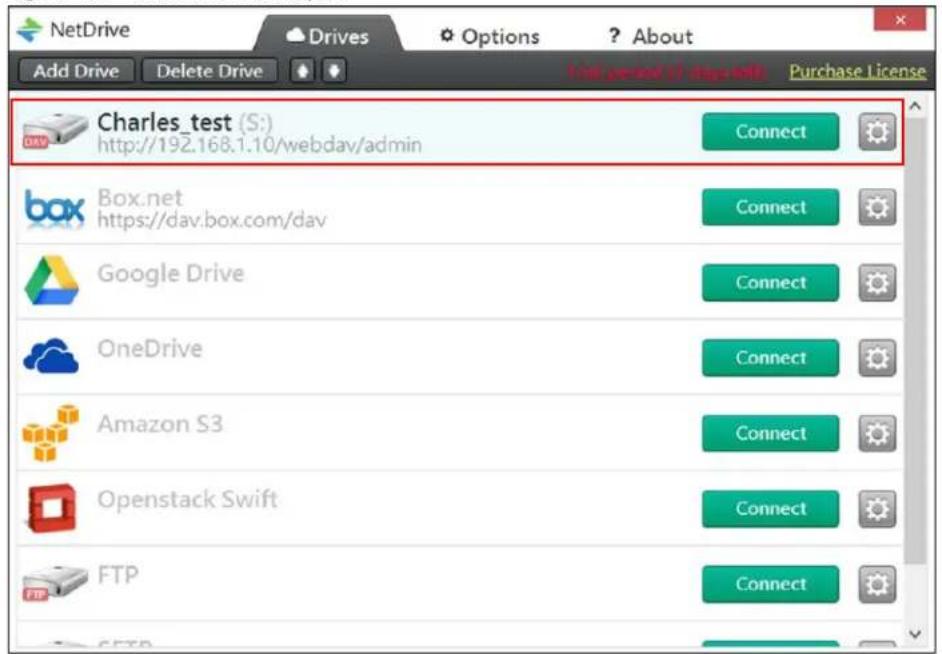Screen dimensions: 942x654
Task: Open settings gear for Amazon S3
Action: point(877,433)
